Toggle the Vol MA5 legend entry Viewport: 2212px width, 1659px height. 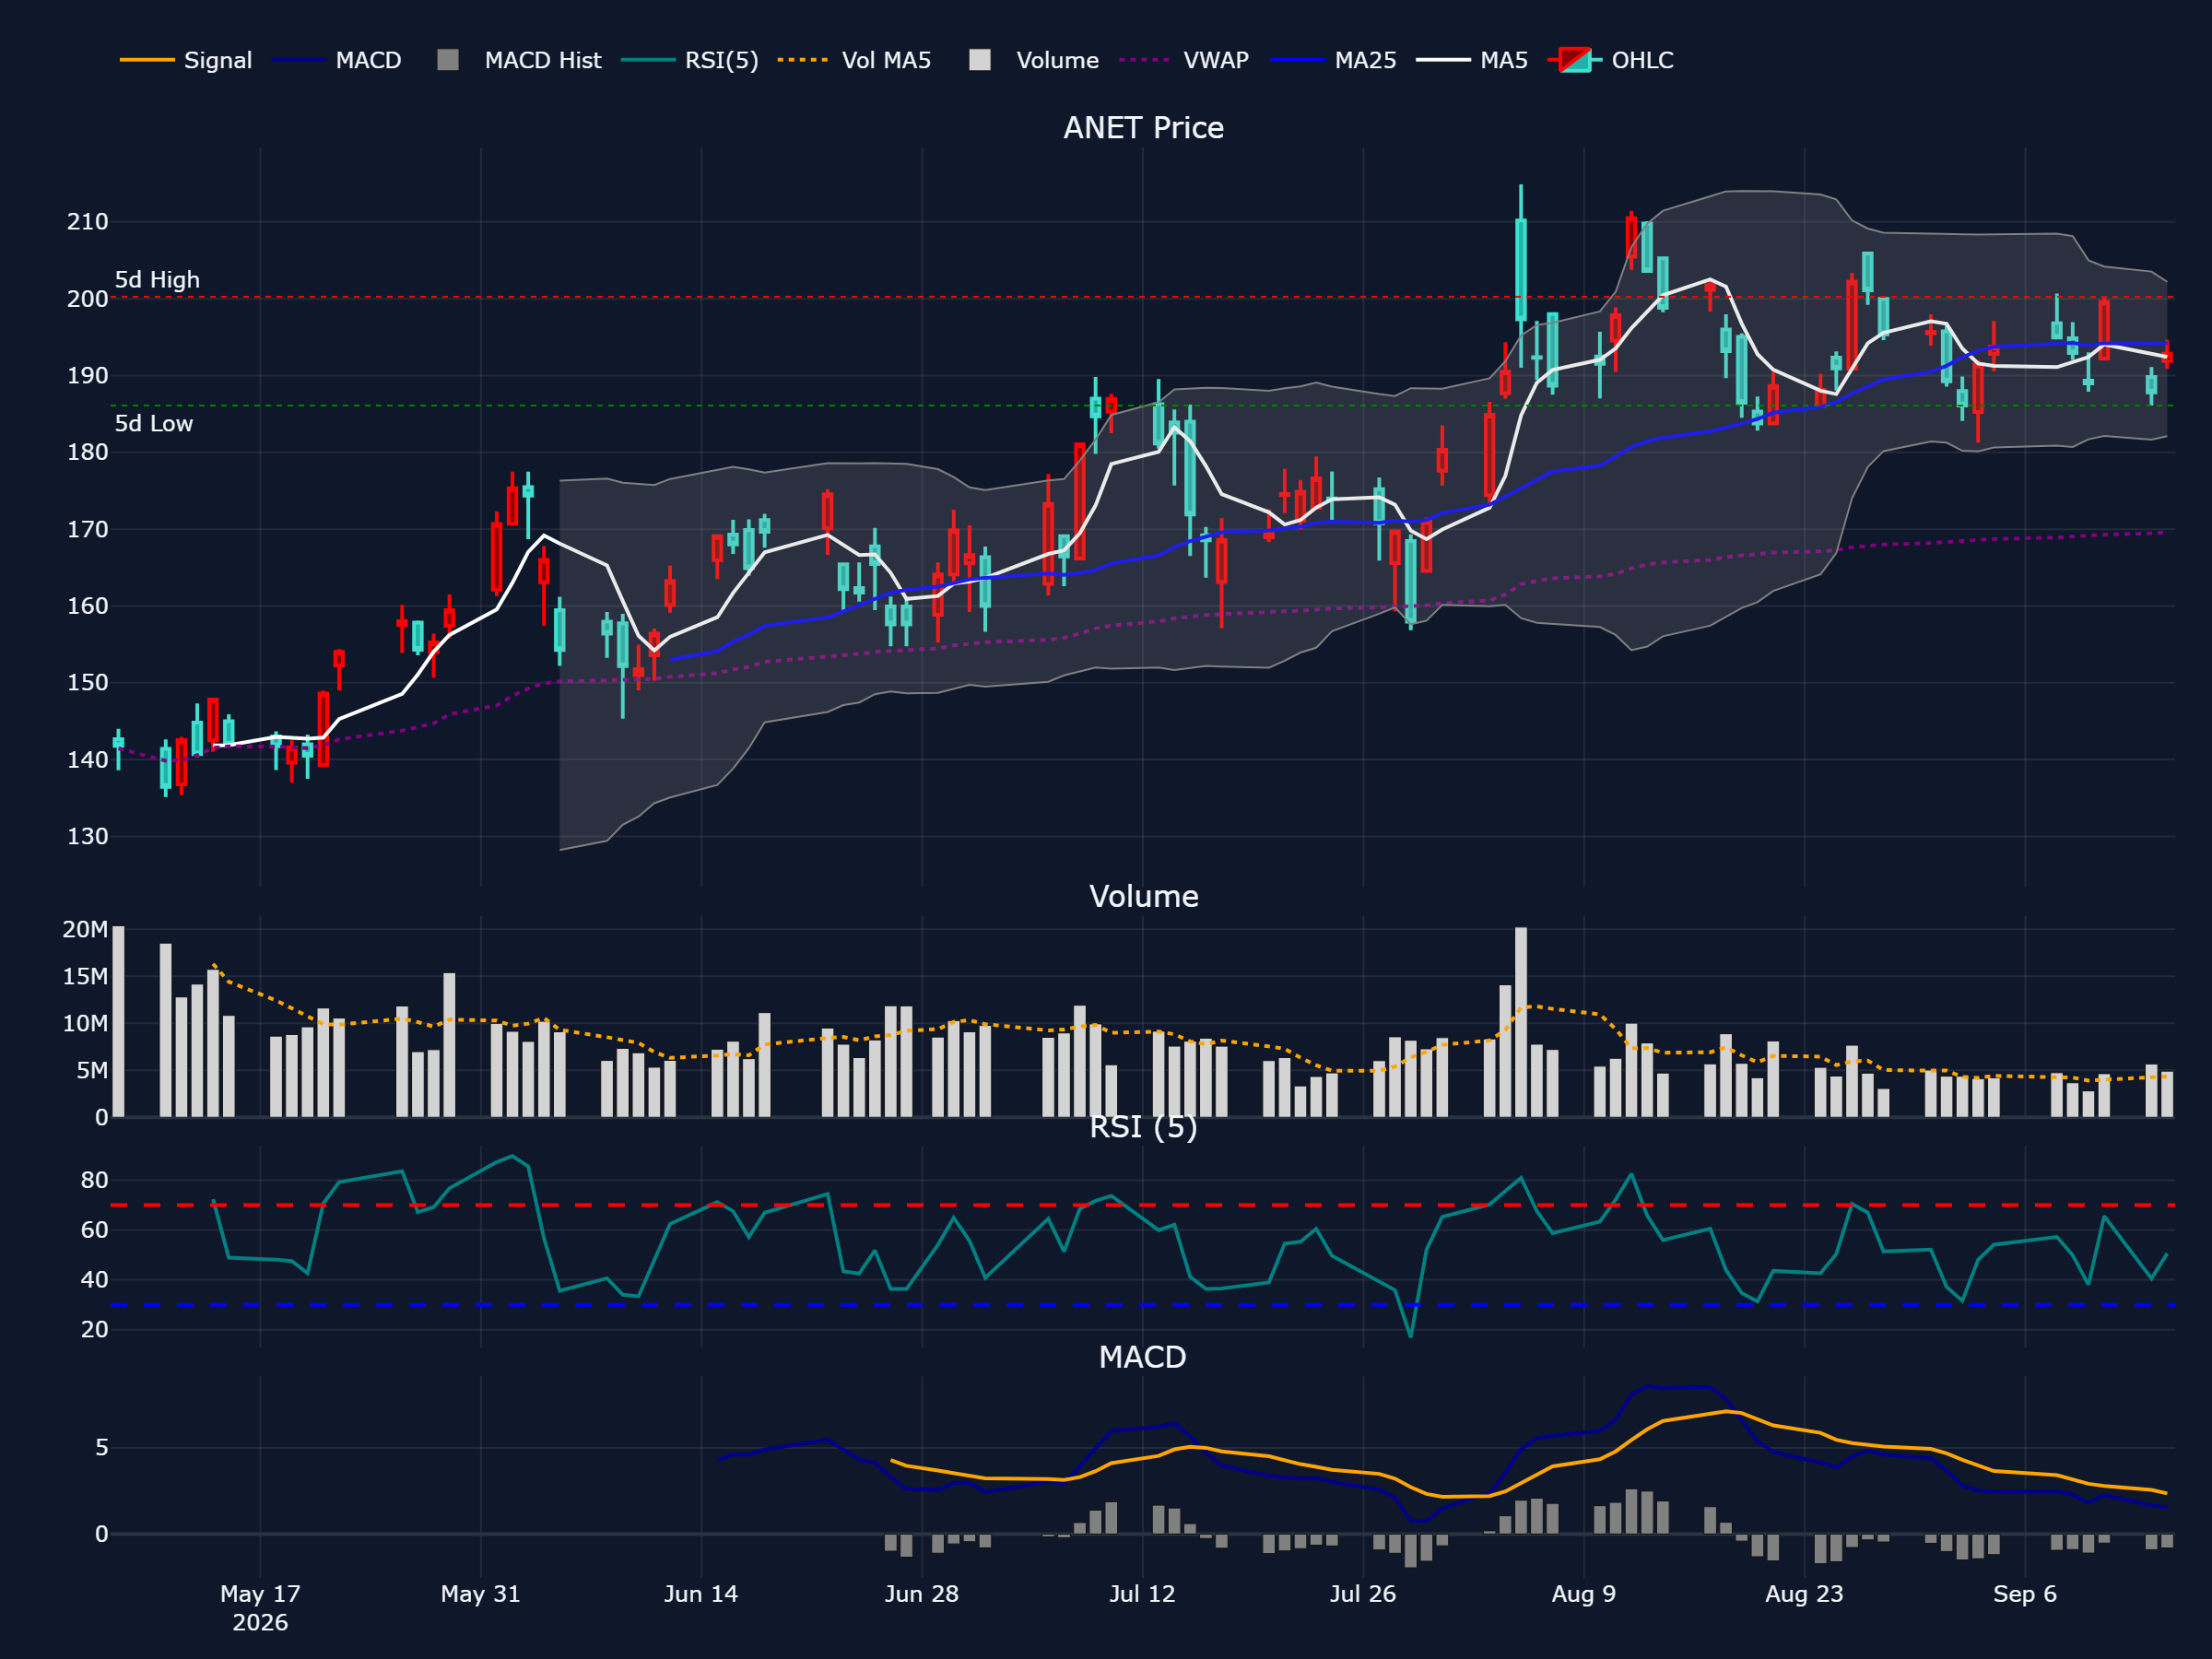click(854, 60)
